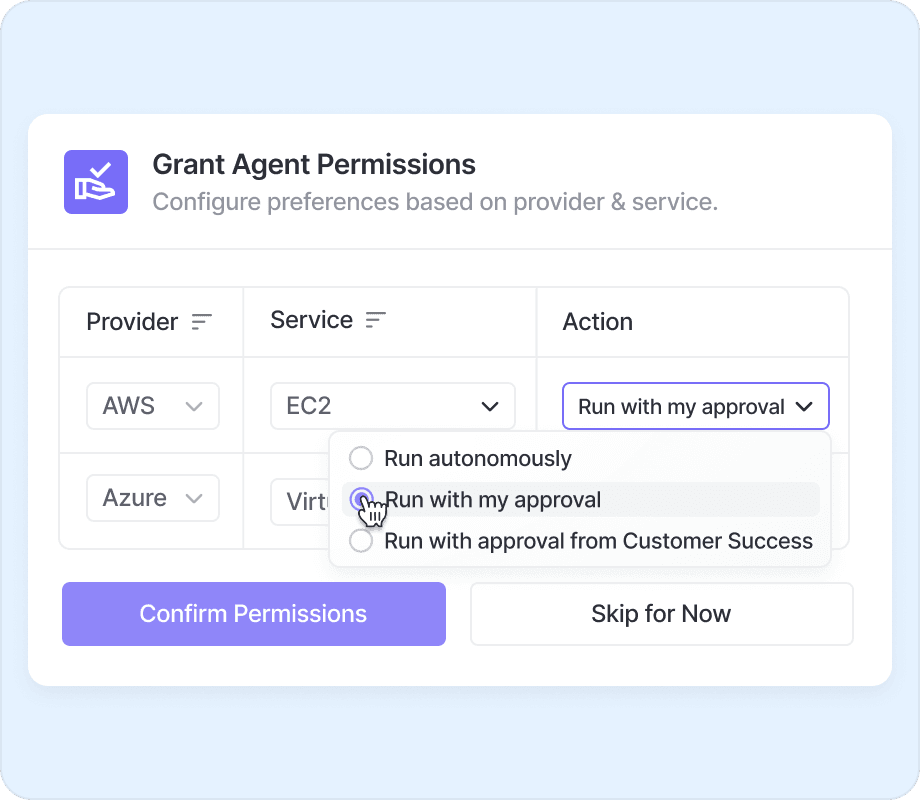Click the Action column header
The width and height of the screenshot is (920, 800).
[x=598, y=322]
